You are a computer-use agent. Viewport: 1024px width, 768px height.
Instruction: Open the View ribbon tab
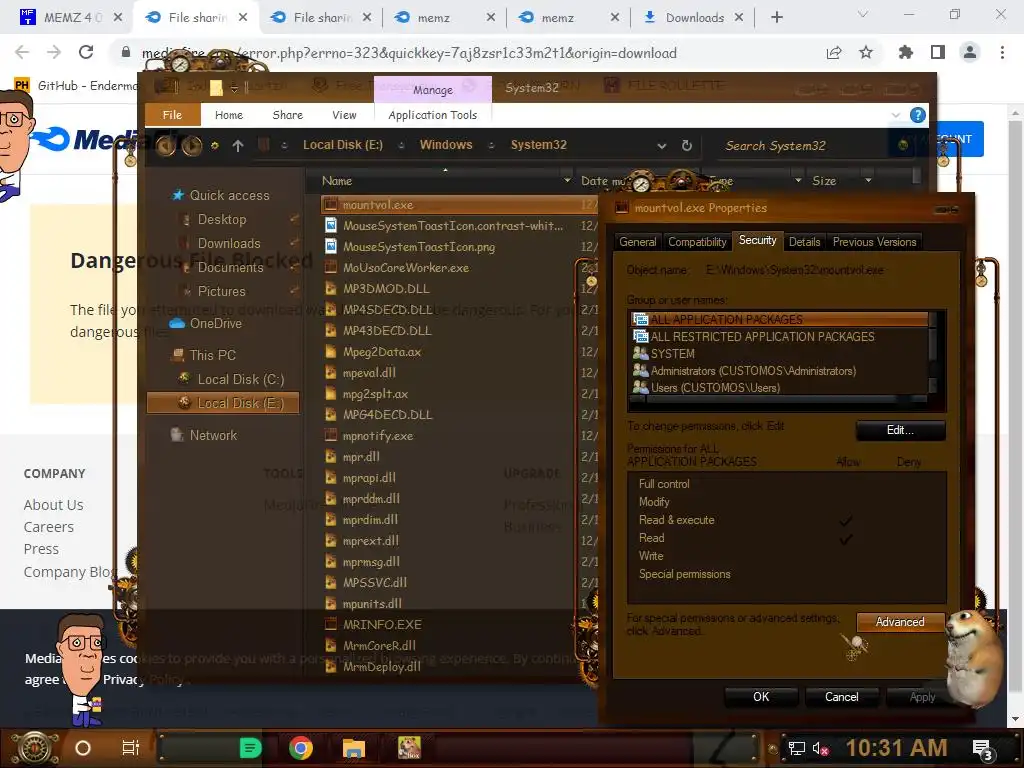344,115
